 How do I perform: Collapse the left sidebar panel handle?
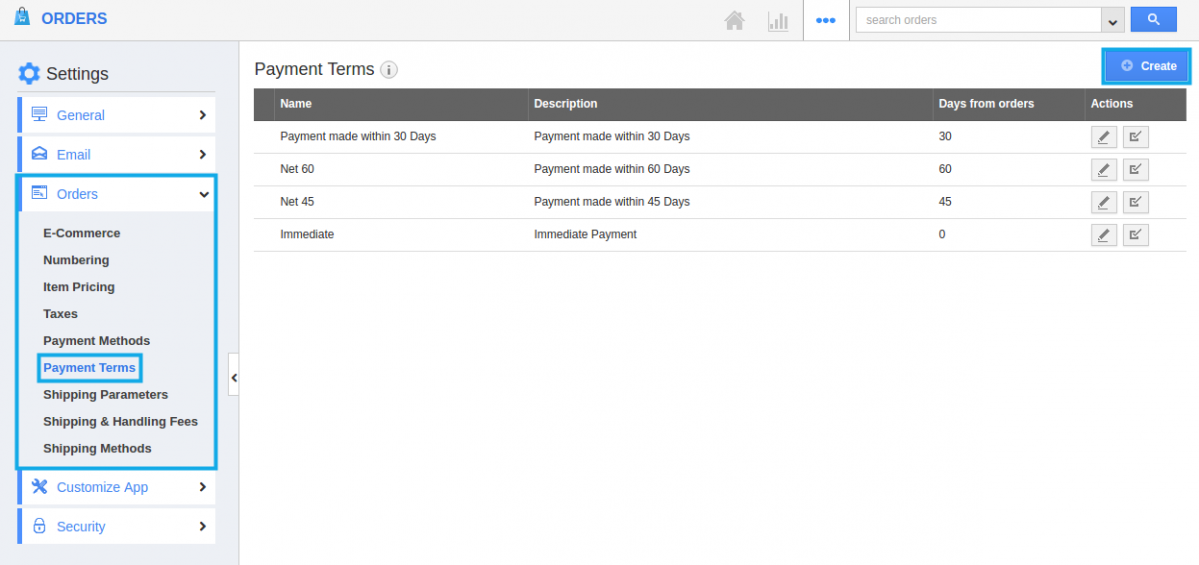point(233,377)
